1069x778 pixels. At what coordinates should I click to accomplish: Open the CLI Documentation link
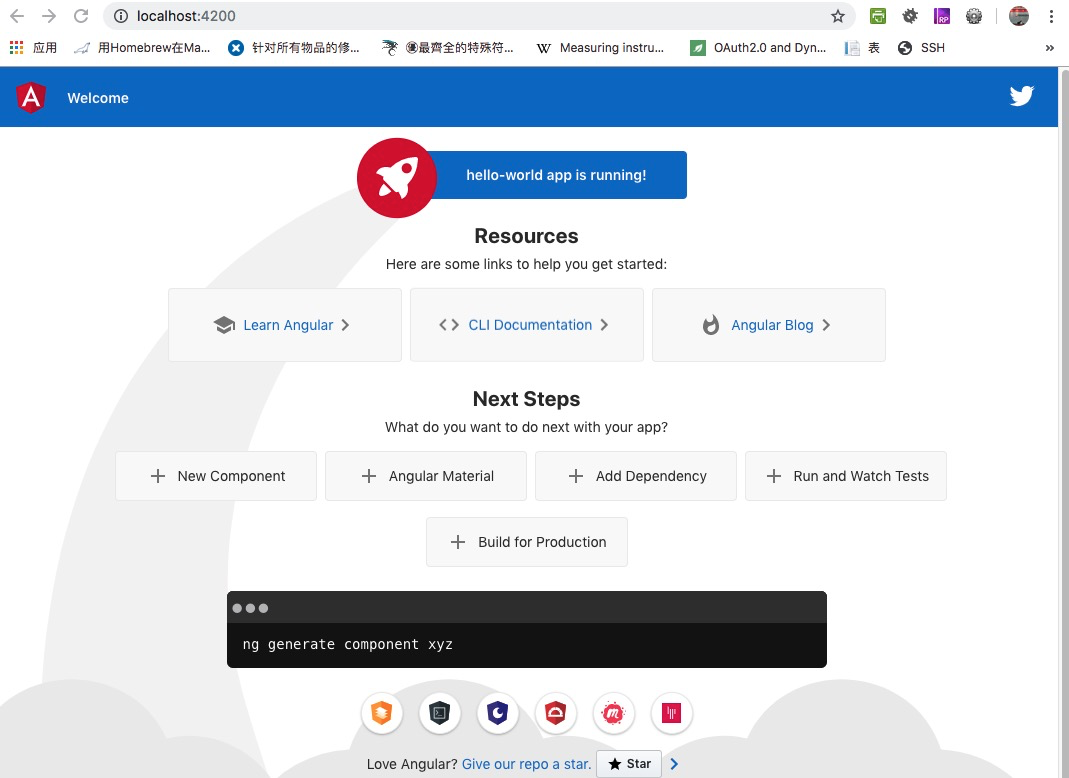527,325
